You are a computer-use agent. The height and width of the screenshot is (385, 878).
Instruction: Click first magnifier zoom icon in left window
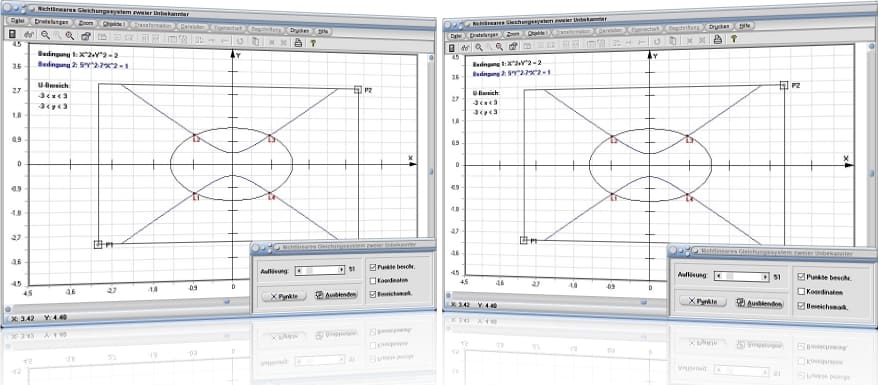pos(45,35)
